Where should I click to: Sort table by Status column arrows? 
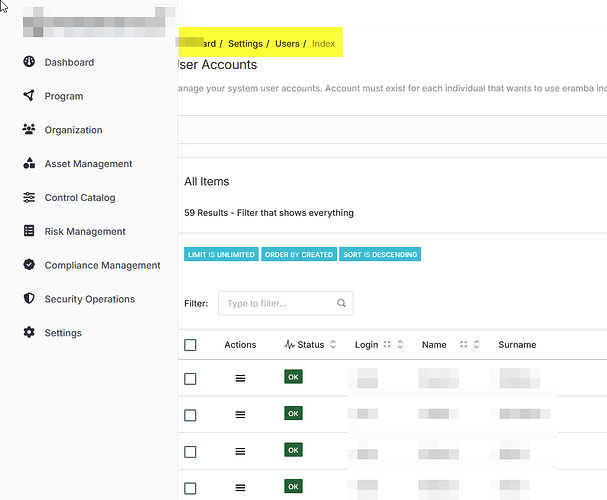click(x=333, y=345)
